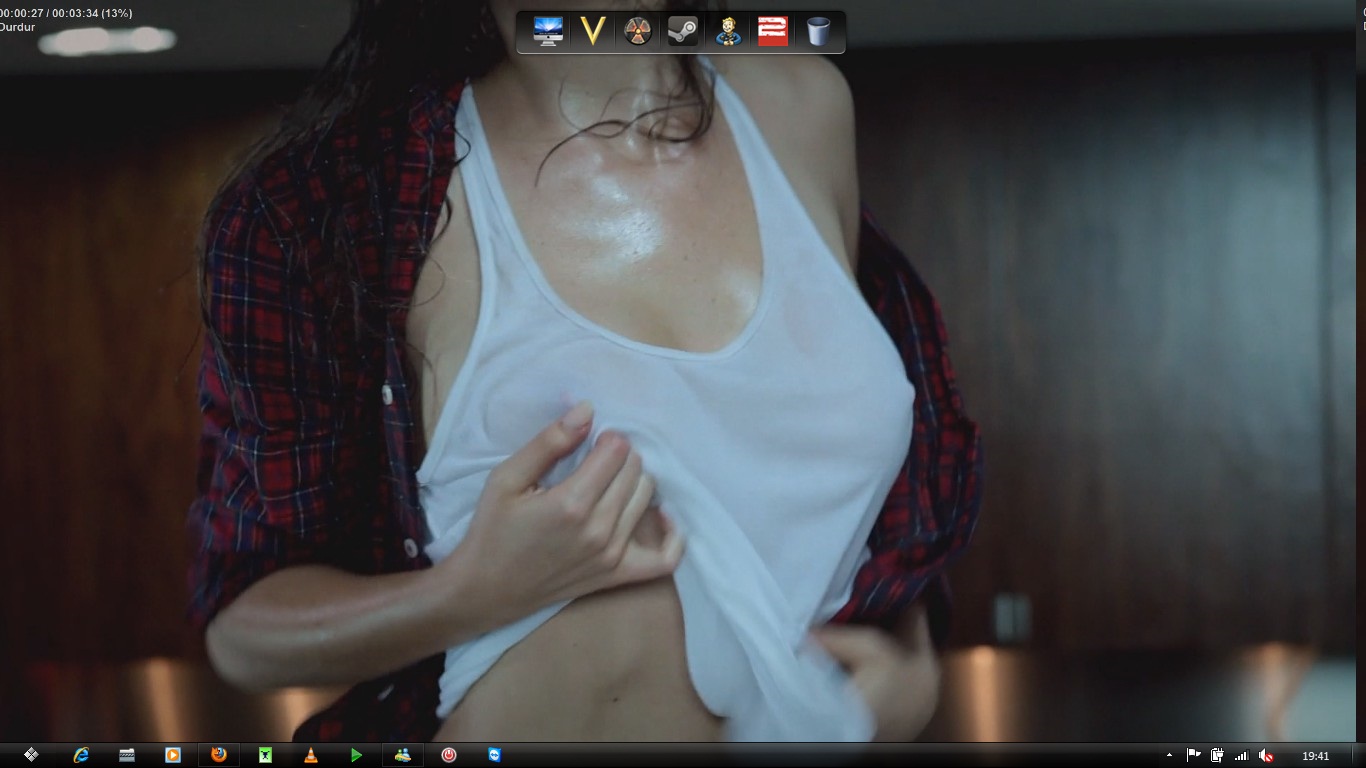Open the computer monitor icon in the dock
This screenshot has width=1366, height=768.
(548, 31)
